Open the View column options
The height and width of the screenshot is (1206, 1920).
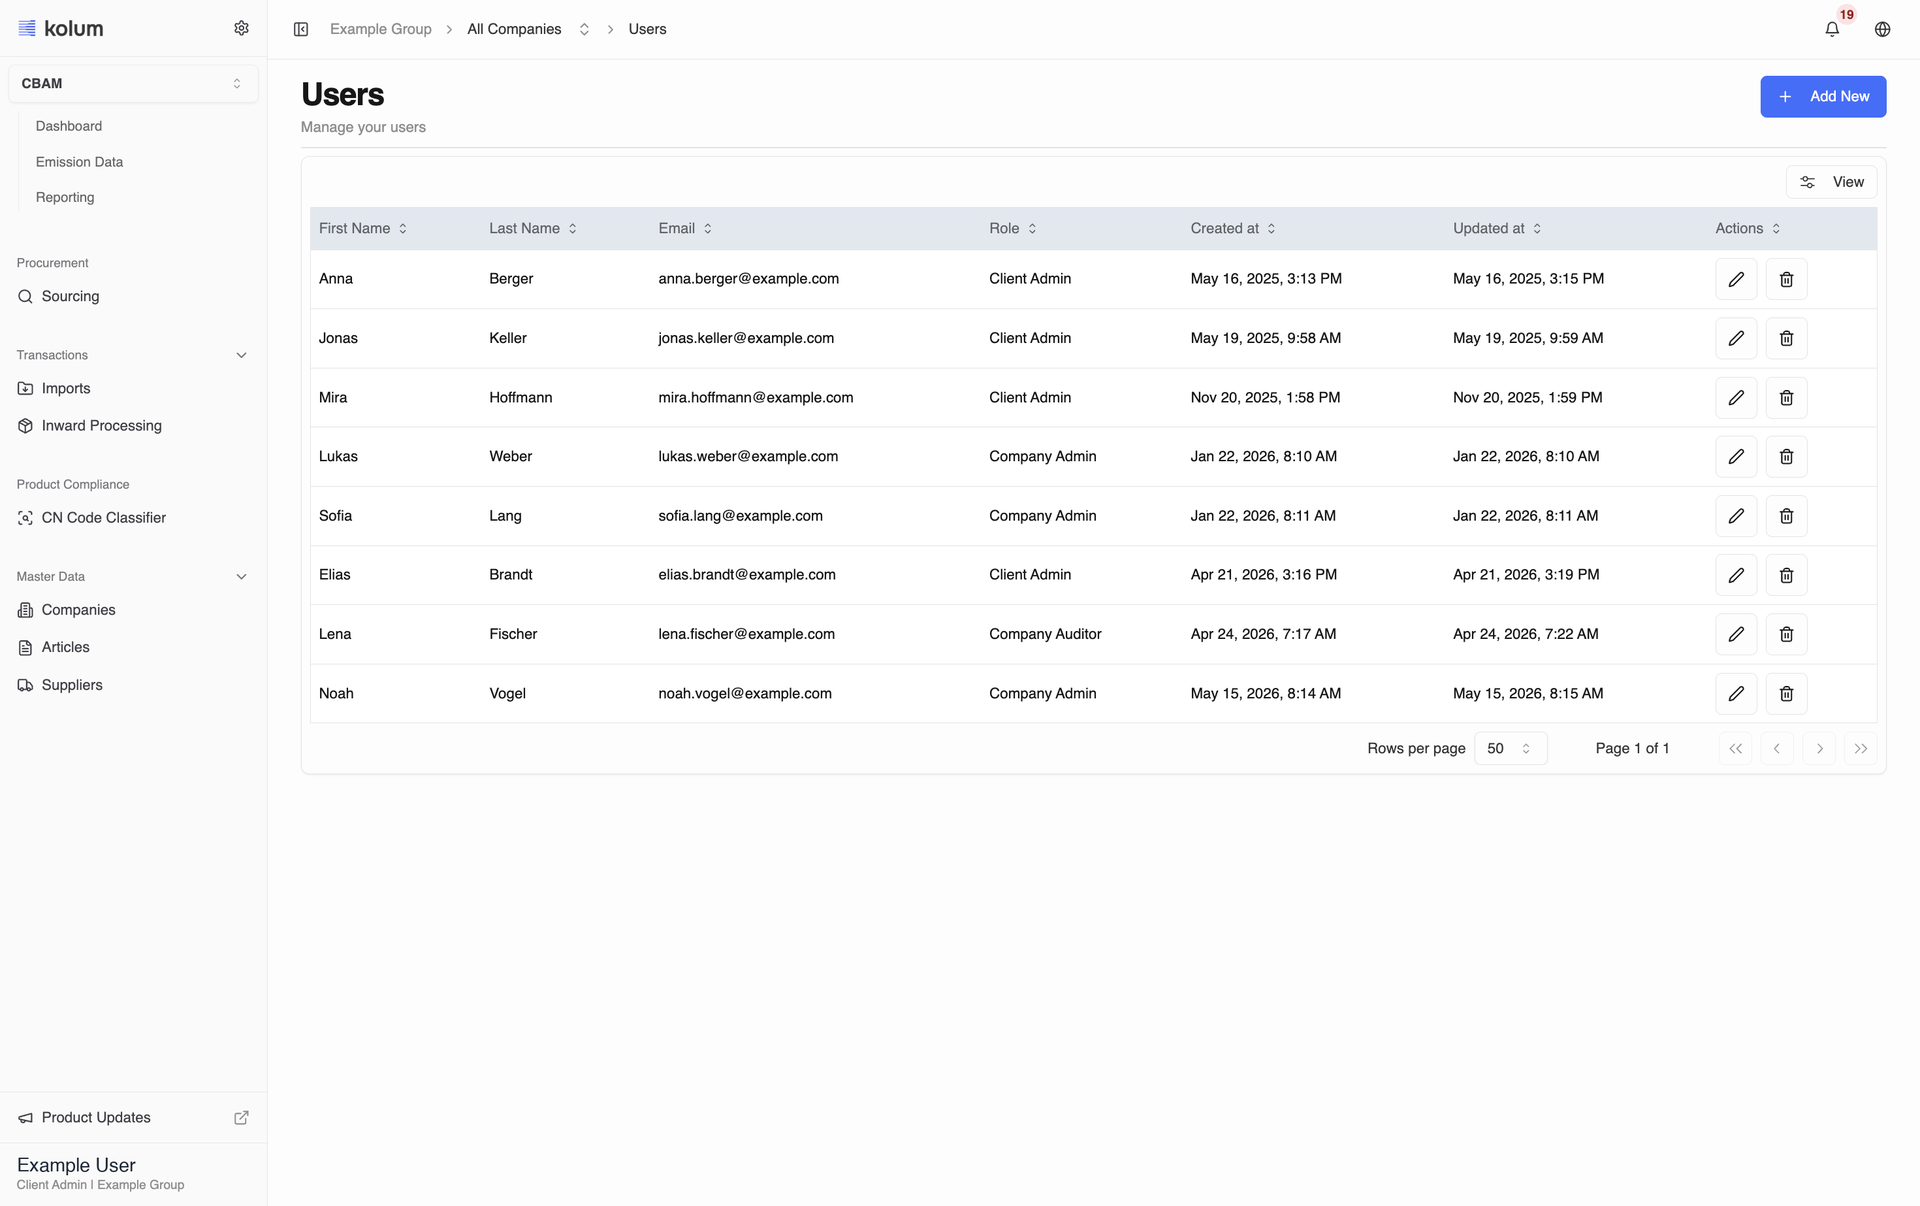click(x=1831, y=182)
